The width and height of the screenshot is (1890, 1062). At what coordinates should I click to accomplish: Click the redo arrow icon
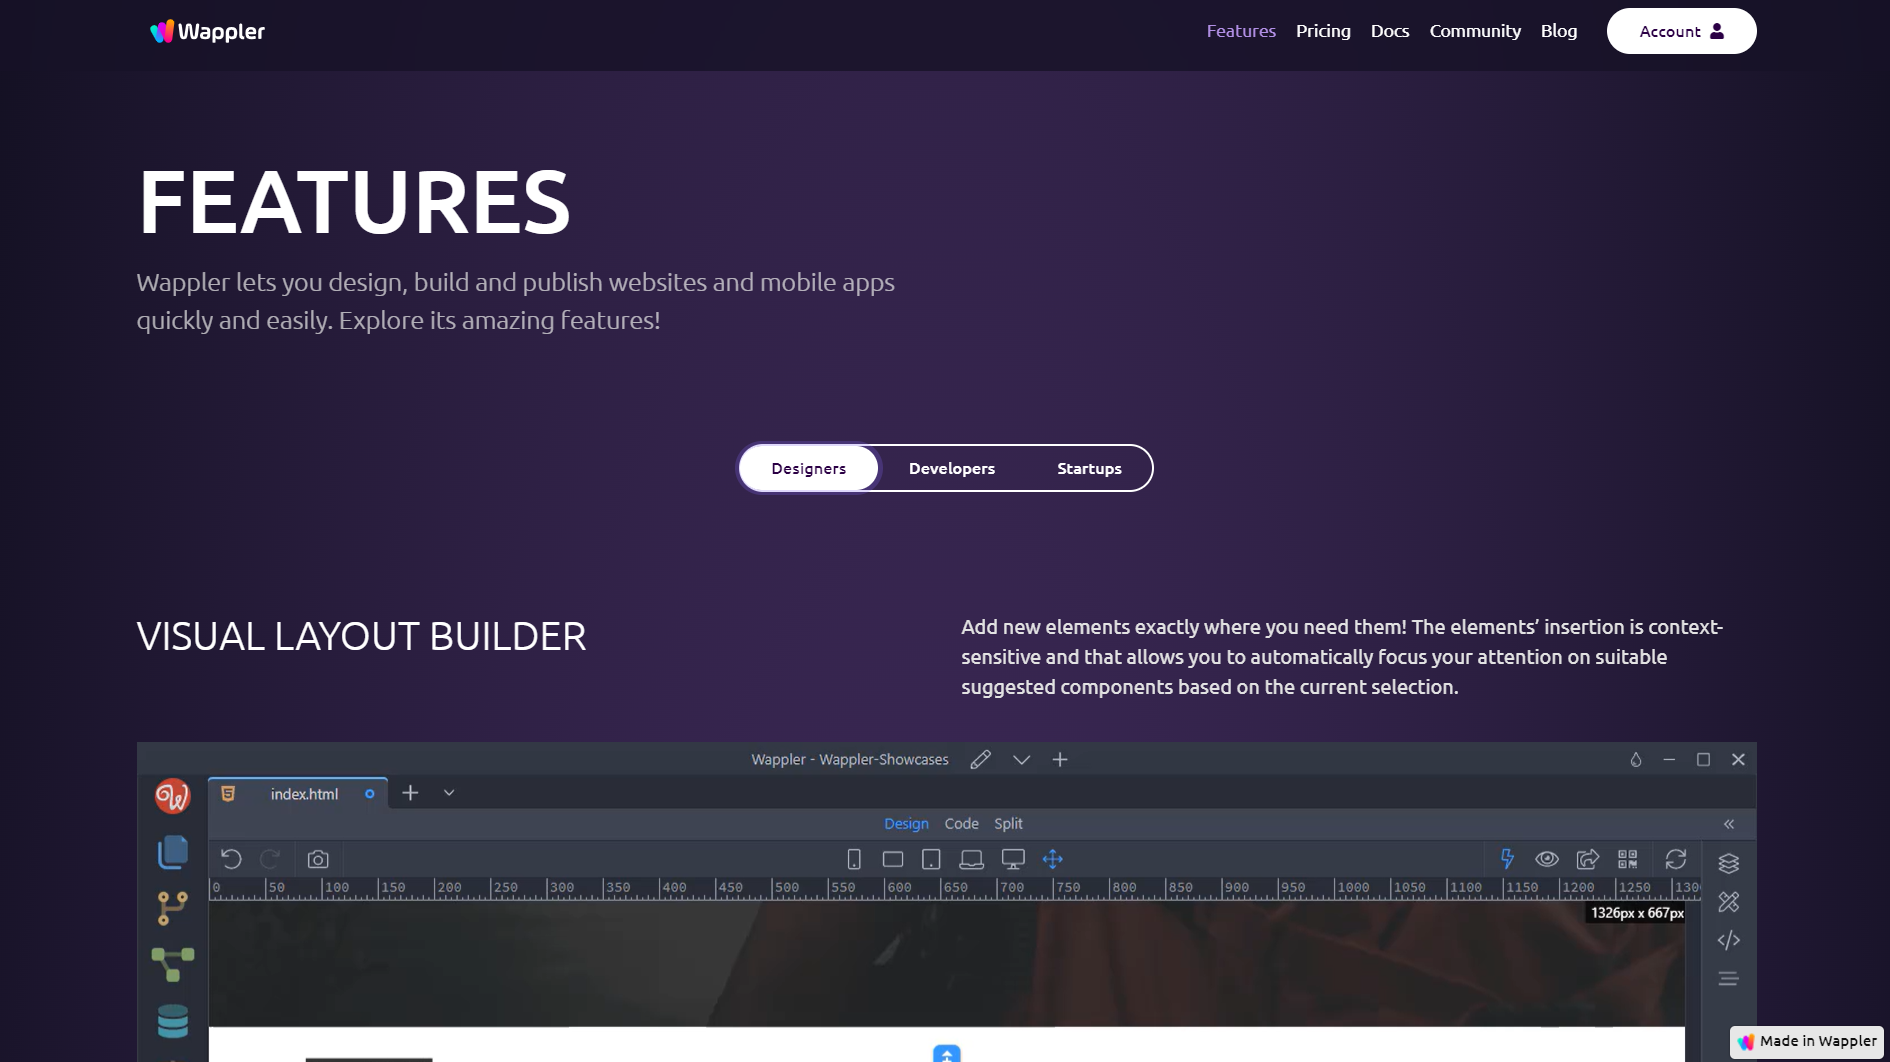pyautogui.click(x=270, y=859)
